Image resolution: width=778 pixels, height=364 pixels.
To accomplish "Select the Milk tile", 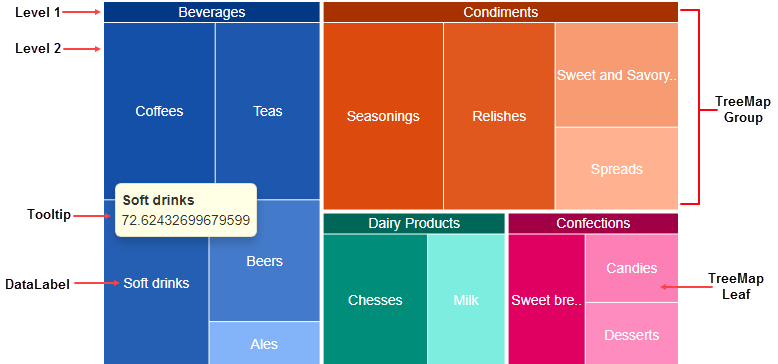I will point(466,300).
